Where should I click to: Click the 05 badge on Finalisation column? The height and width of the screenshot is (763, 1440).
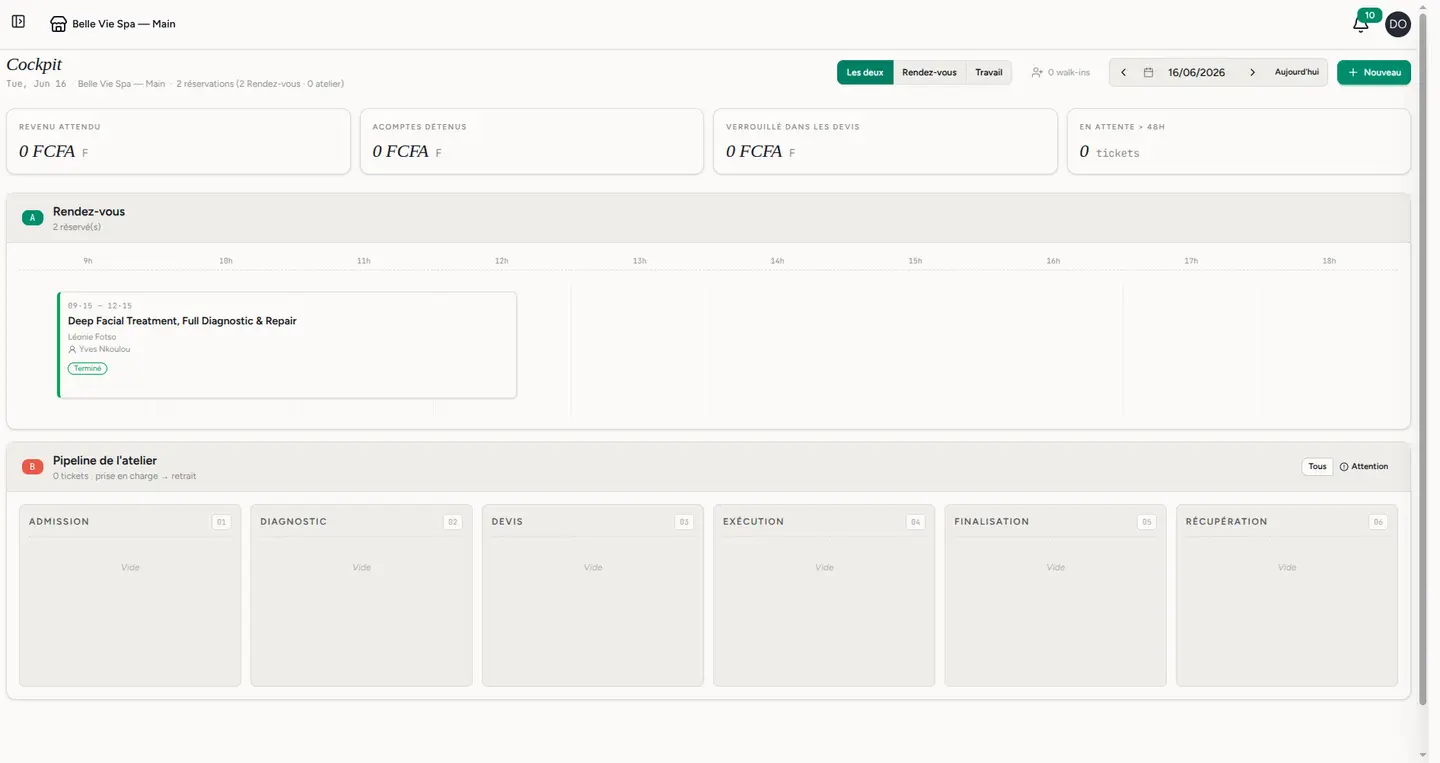tap(1147, 522)
